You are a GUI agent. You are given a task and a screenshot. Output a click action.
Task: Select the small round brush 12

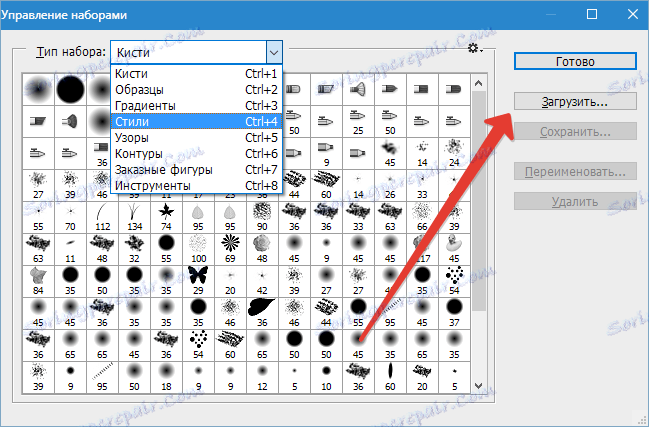point(262,378)
